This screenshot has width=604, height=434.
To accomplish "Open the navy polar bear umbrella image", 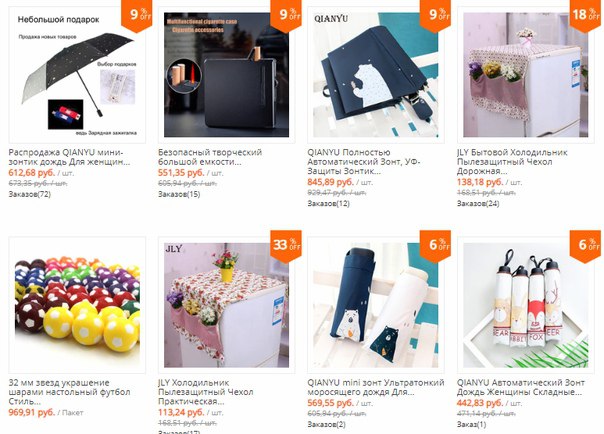I will click(x=376, y=75).
